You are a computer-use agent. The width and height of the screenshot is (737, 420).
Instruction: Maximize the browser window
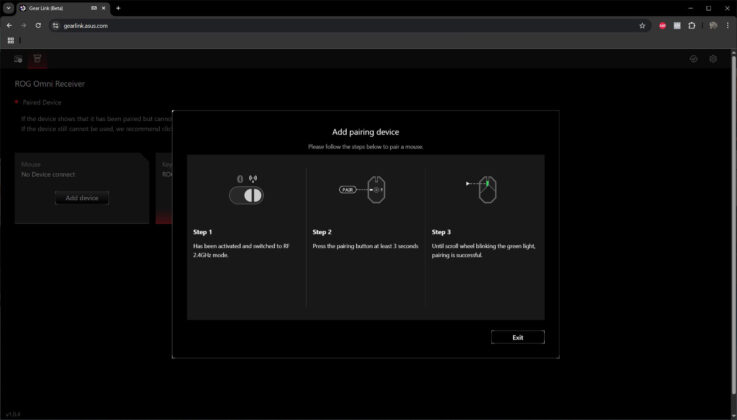coord(708,8)
